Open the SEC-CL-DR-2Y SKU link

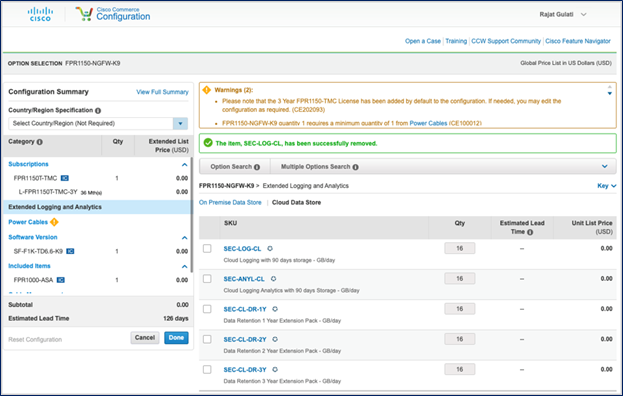click(x=245, y=339)
